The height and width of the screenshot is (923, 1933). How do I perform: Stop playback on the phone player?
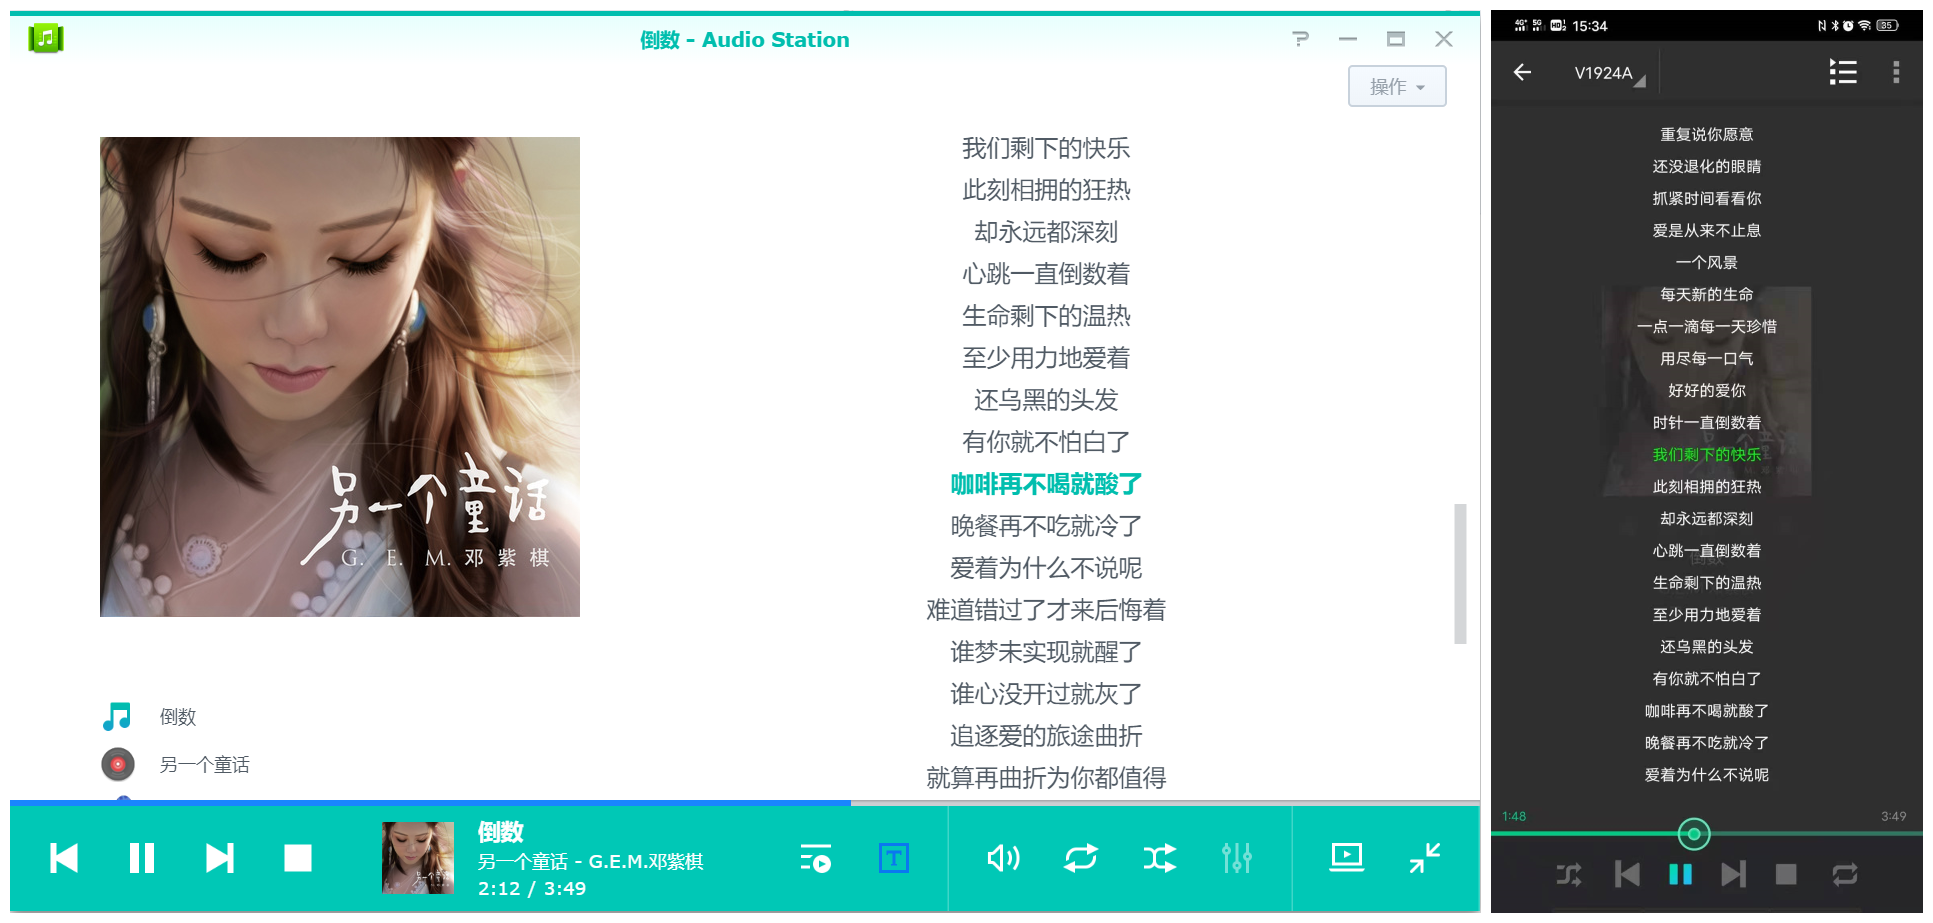1786,875
